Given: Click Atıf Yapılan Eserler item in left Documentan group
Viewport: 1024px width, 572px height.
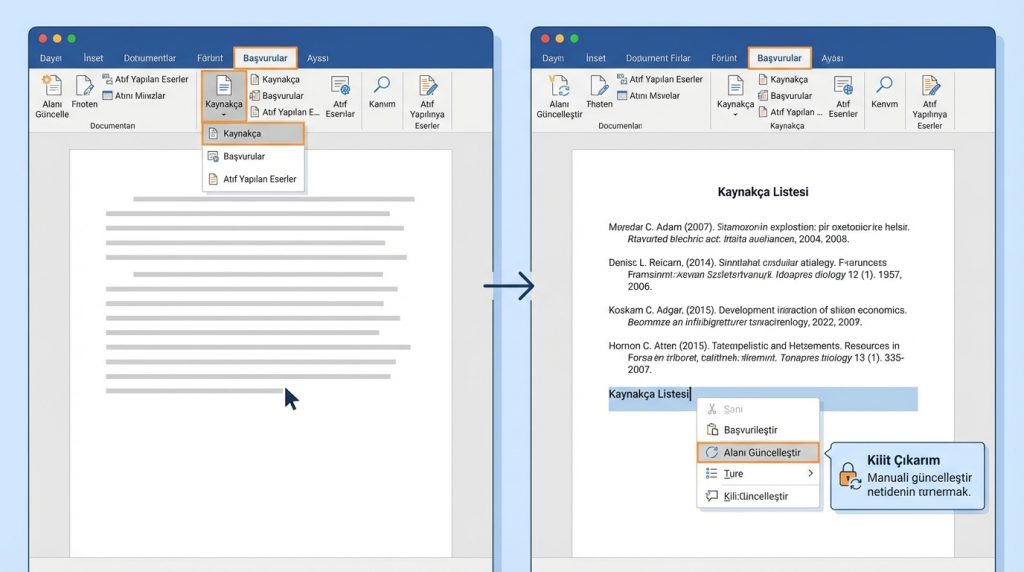Looking at the screenshot, I should 145,79.
